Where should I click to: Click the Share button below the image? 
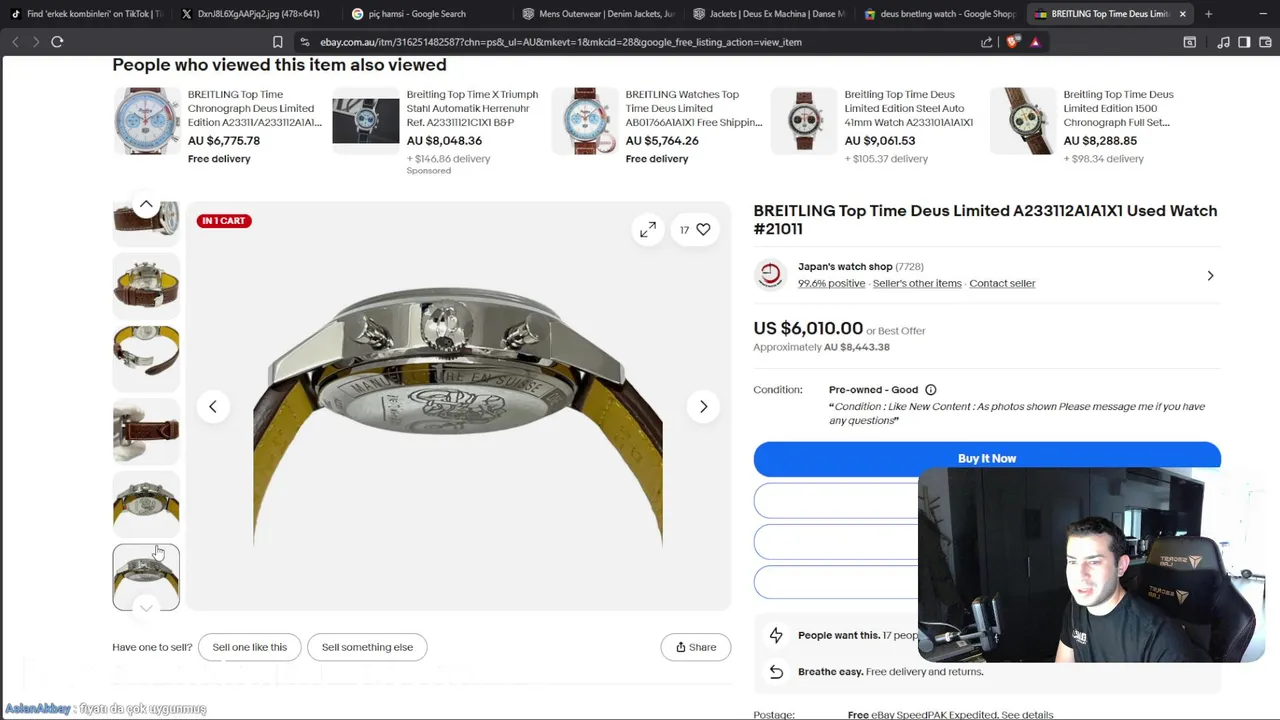click(x=696, y=647)
